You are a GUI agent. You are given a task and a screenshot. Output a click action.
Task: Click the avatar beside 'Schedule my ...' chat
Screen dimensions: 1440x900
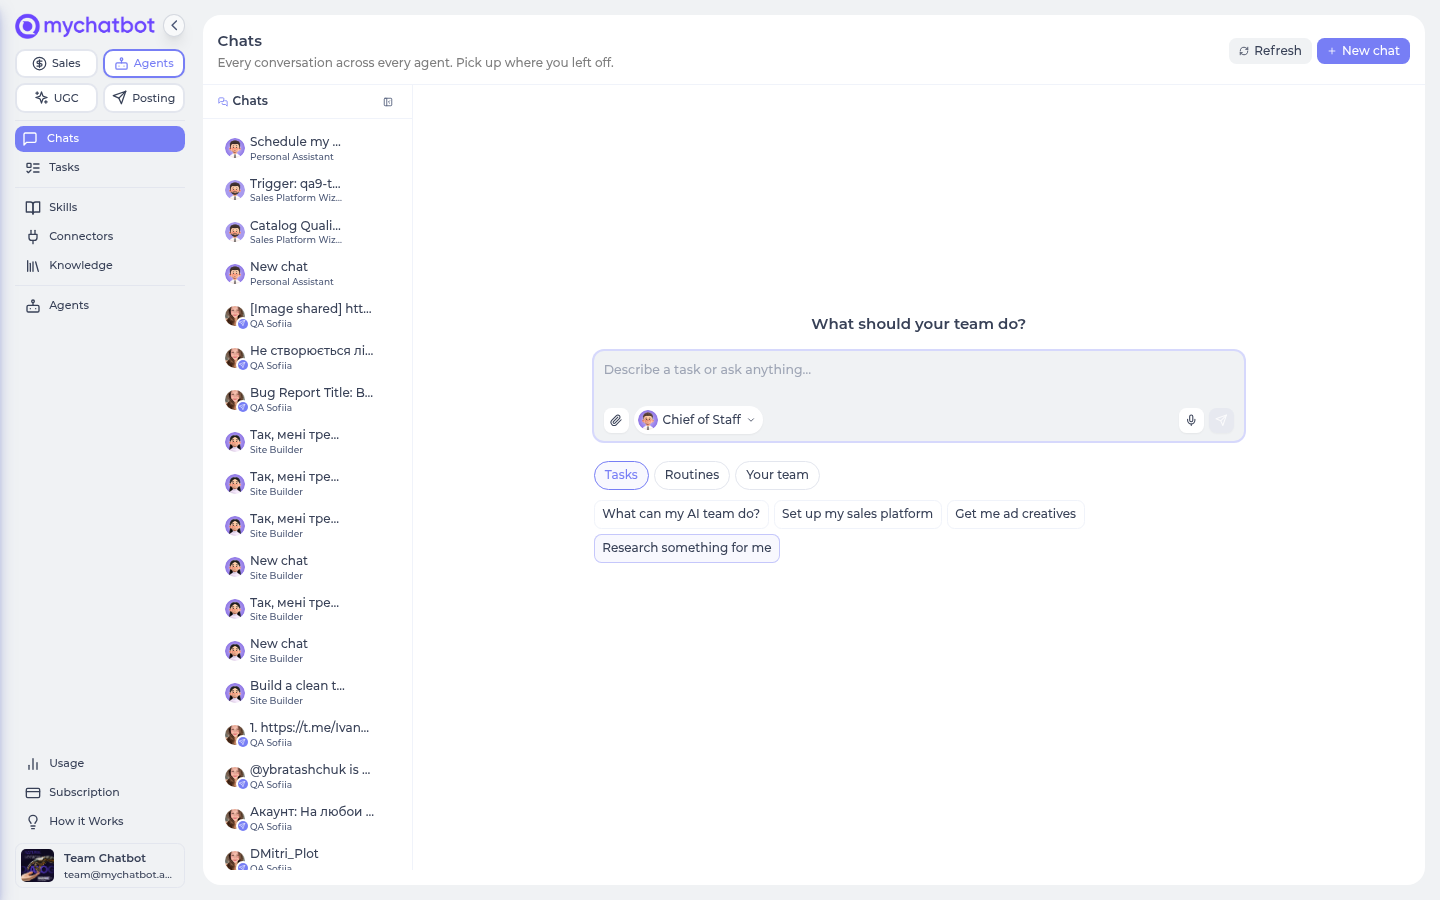coord(235,148)
